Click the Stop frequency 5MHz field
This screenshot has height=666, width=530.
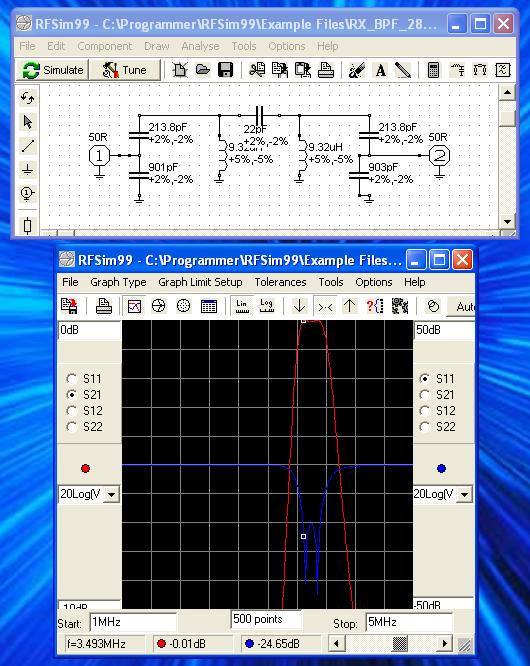coord(409,623)
